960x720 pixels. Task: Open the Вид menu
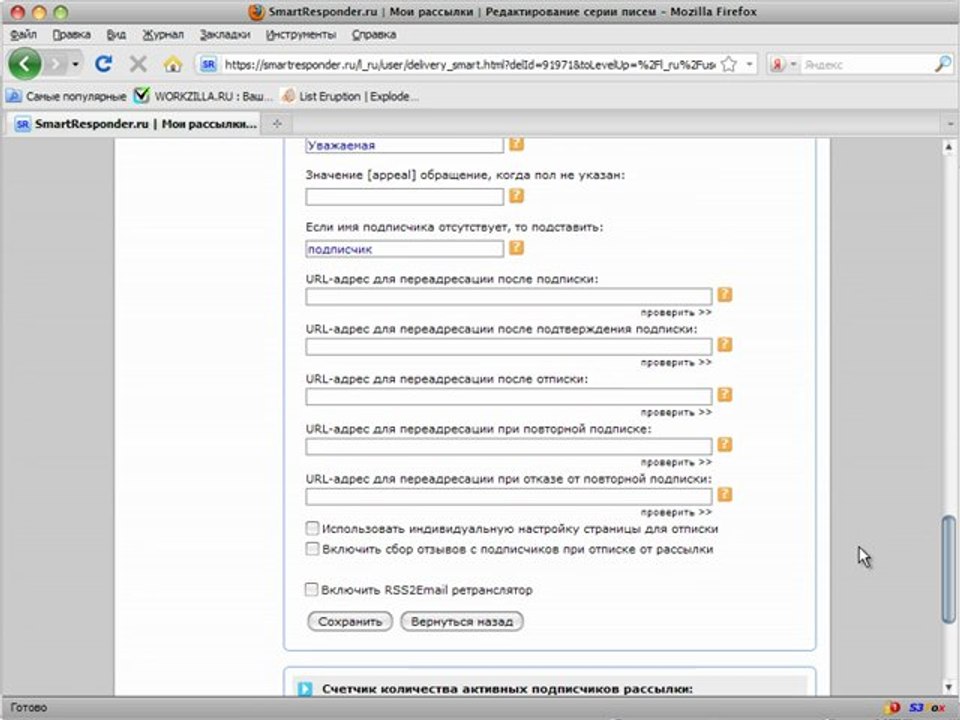[116, 34]
